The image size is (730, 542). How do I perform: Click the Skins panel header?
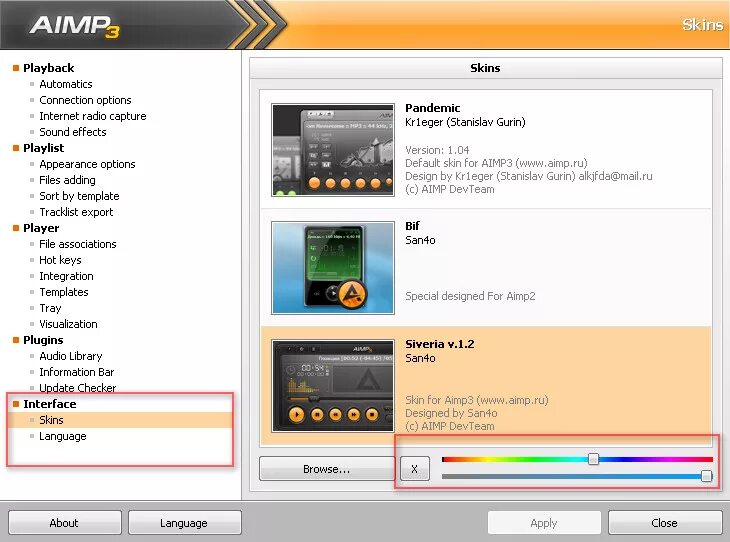485,68
